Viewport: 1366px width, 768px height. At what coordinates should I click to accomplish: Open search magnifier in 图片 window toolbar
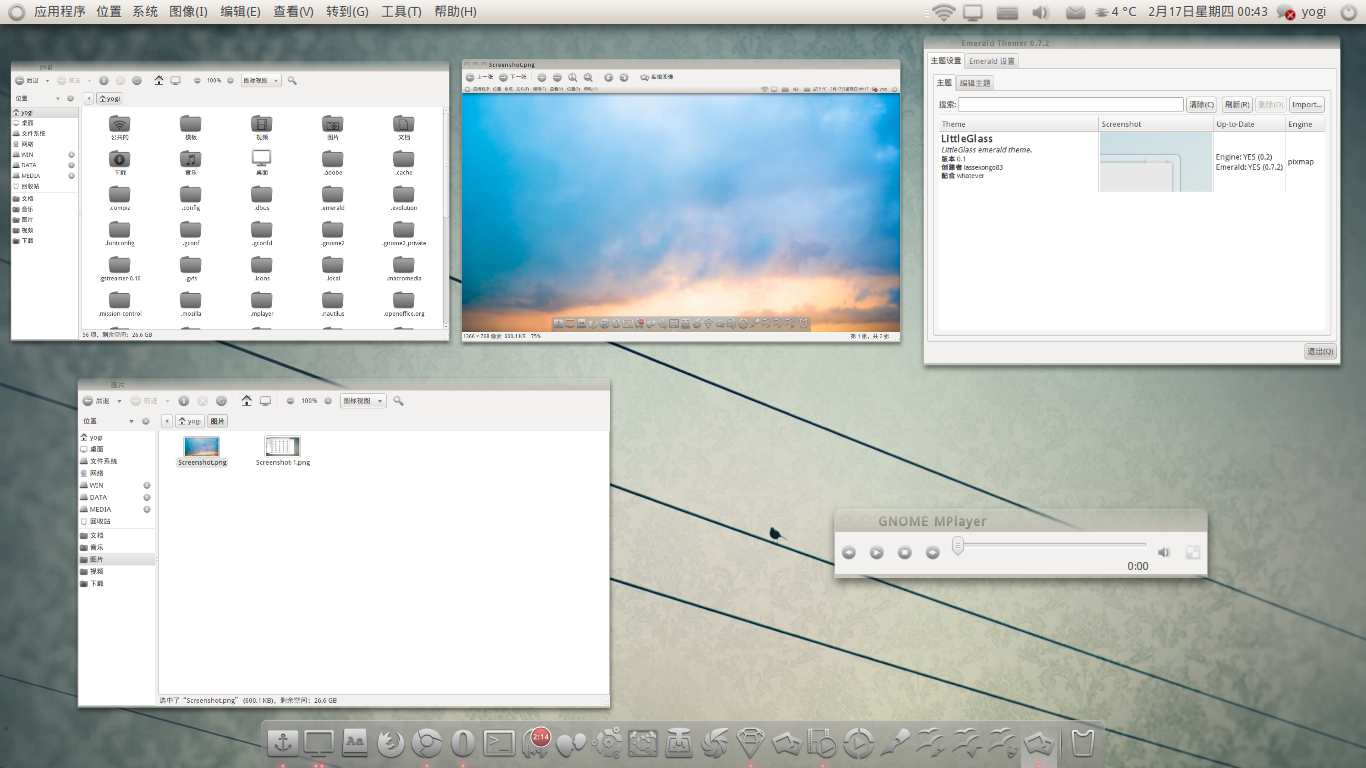click(398, 401)
